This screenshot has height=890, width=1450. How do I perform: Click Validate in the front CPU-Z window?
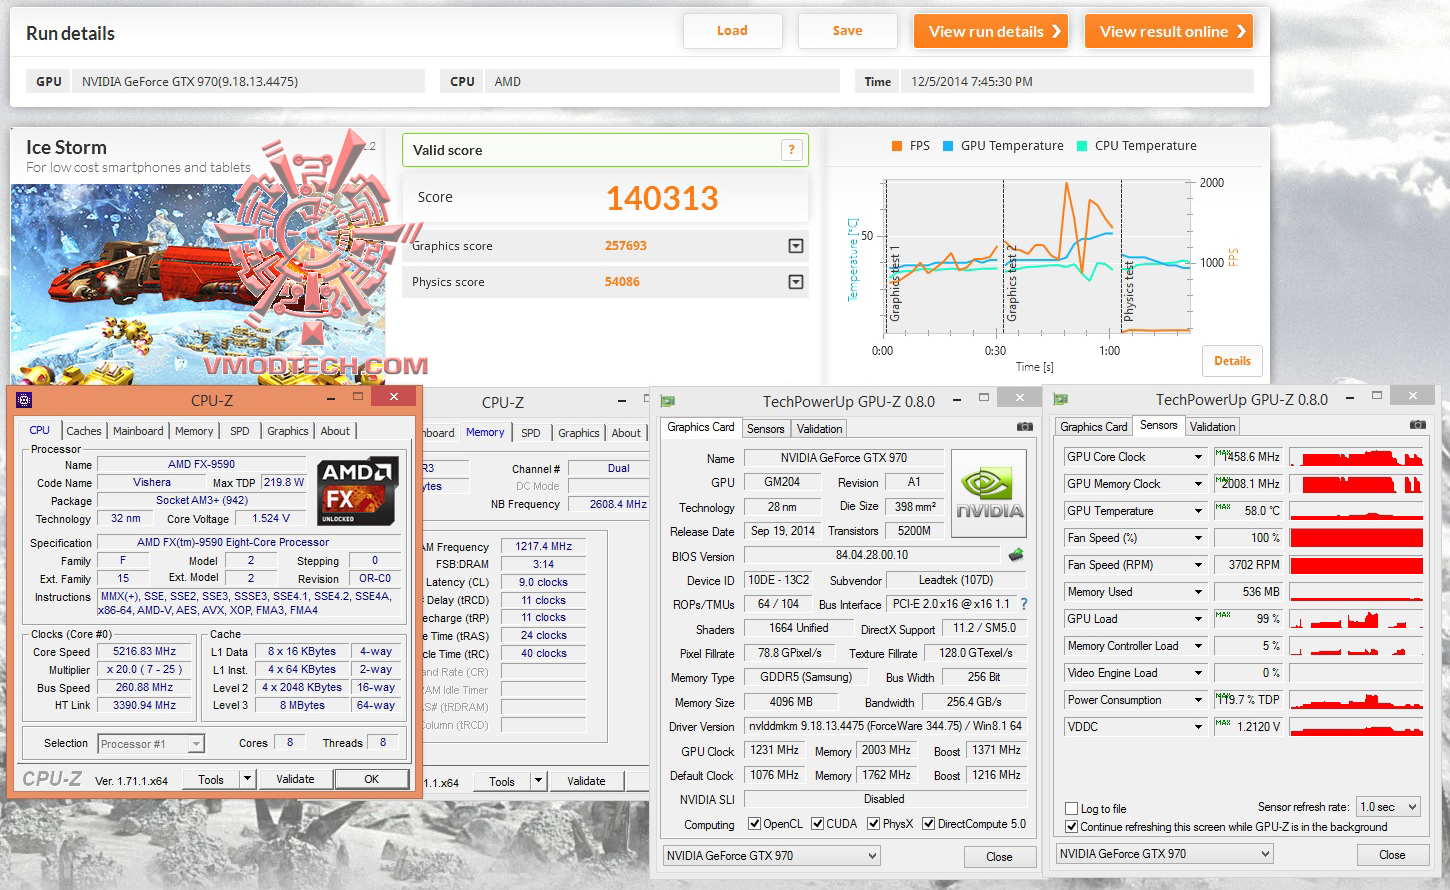tap(295, 779)
